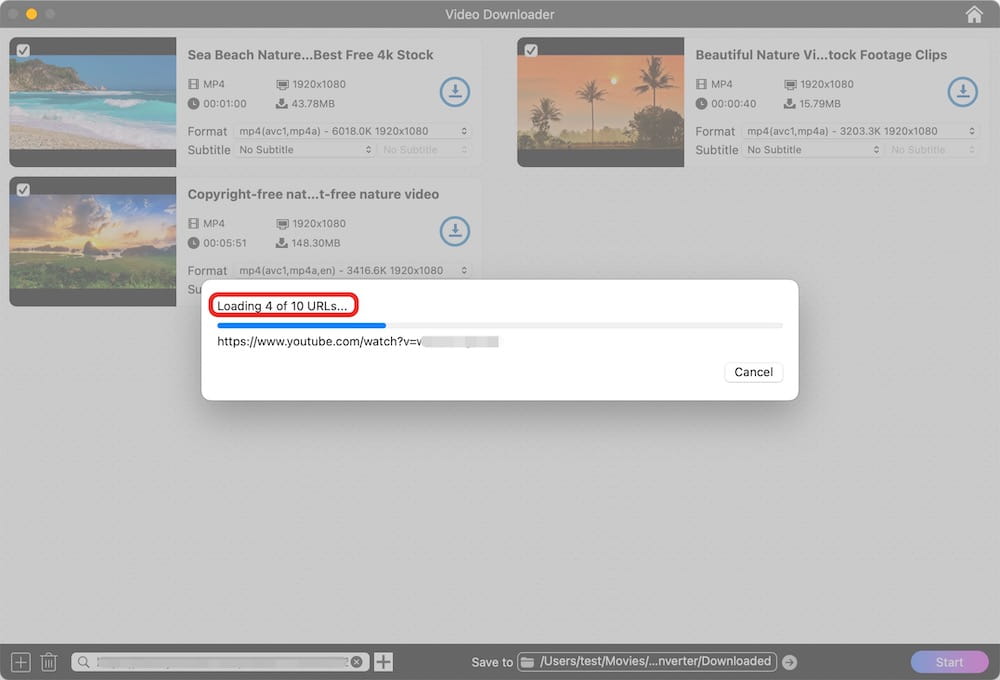Uncheck the Sea Beach Nature video
Screen dimensions: 1000x680
(22, 48)
